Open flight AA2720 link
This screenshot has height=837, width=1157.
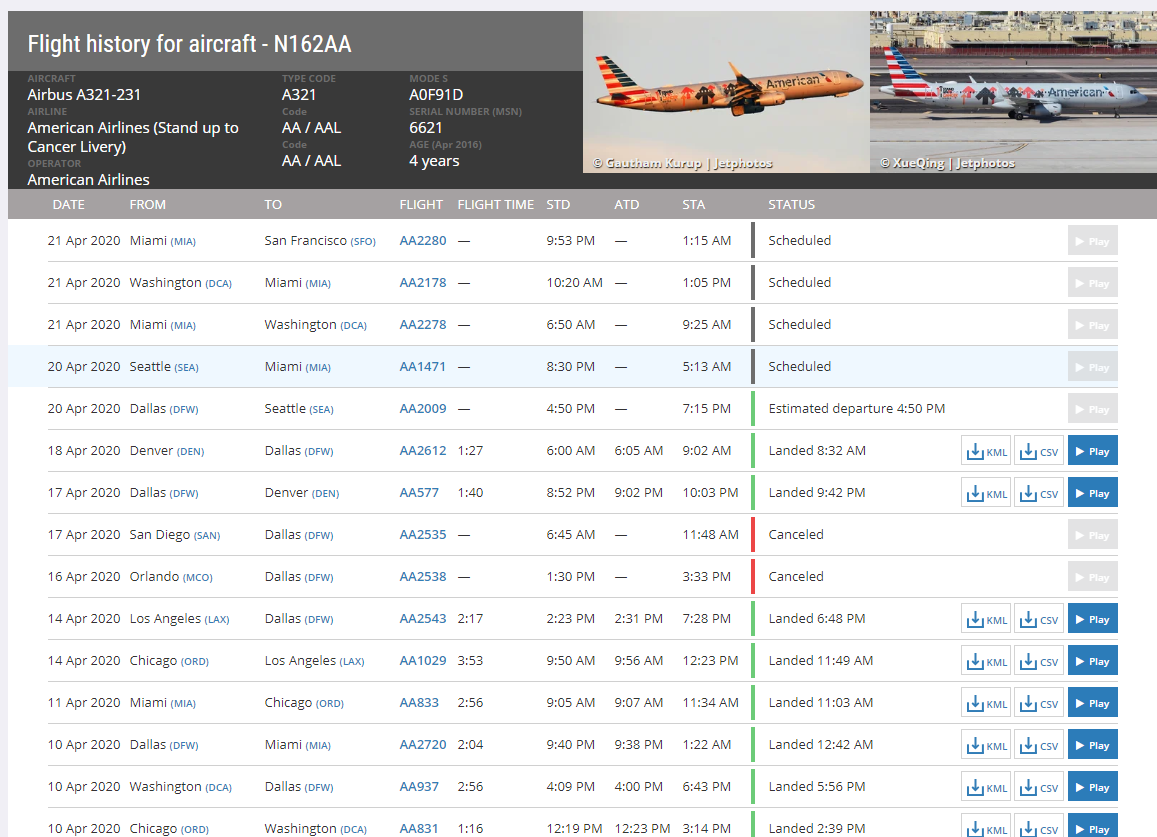click(x=423, y=745)
